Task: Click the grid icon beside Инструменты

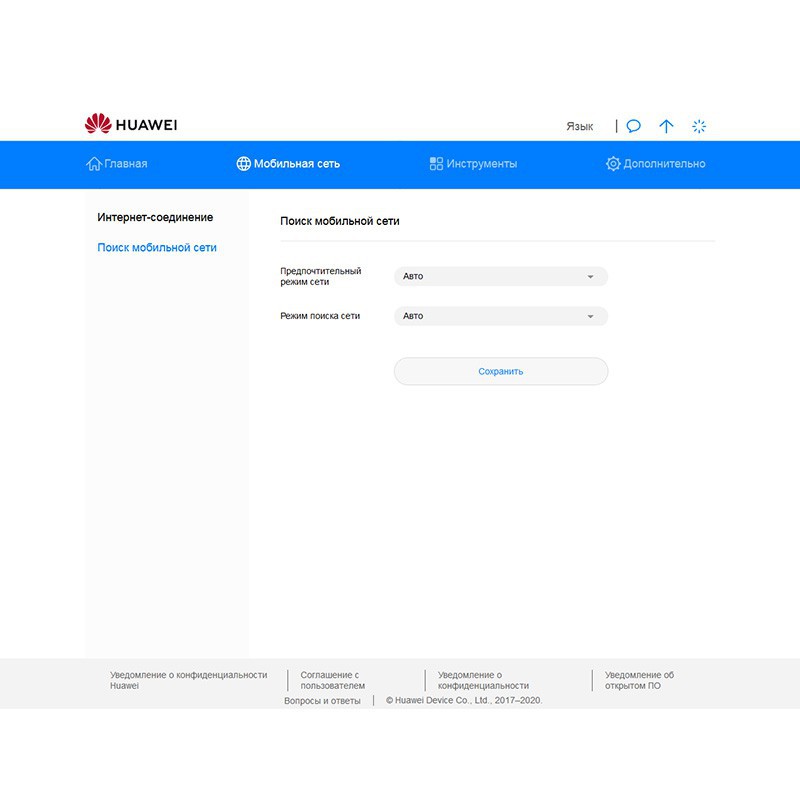Action: pyautogui.click(x=436, y=164)
